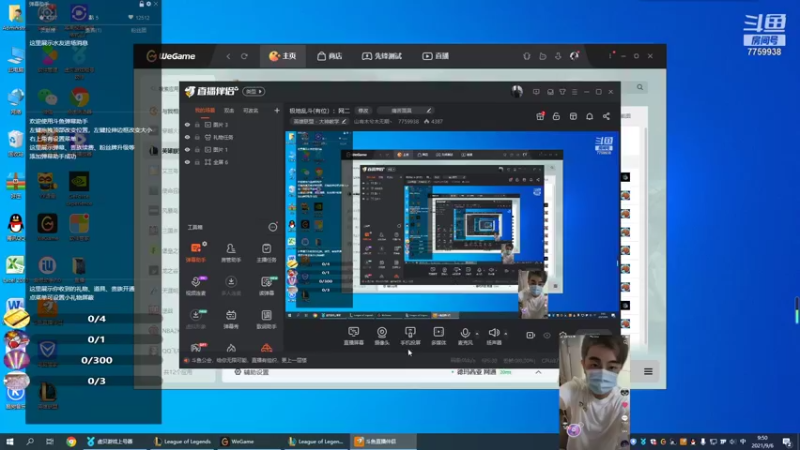
Task: Open the 弹幕秀 tool
Action: click(231, 319)
